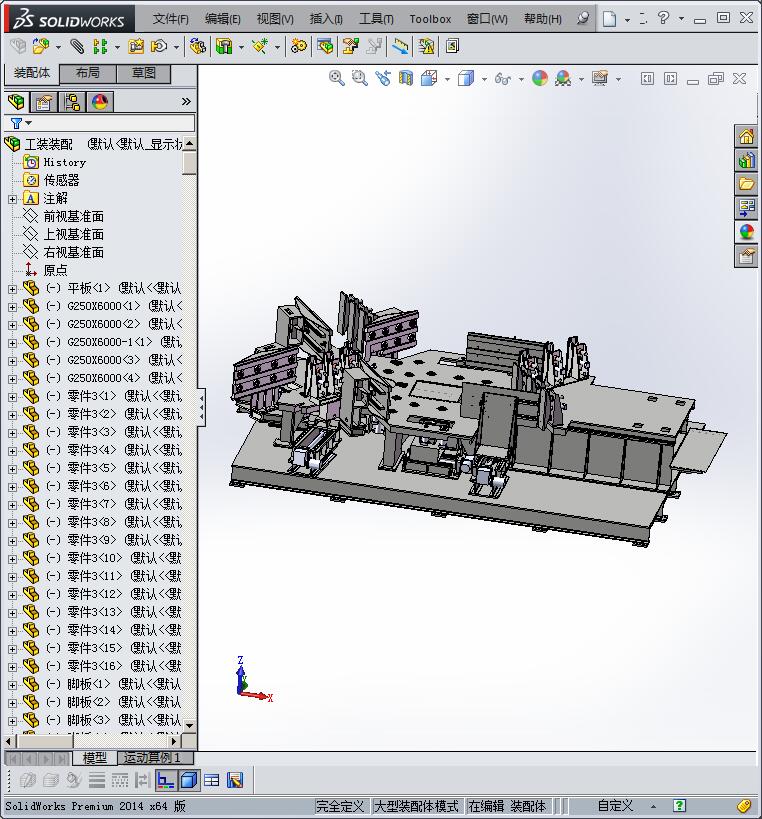Click the Section View icon
This screenshot has width=762, height=819.
tap(406, 78)
